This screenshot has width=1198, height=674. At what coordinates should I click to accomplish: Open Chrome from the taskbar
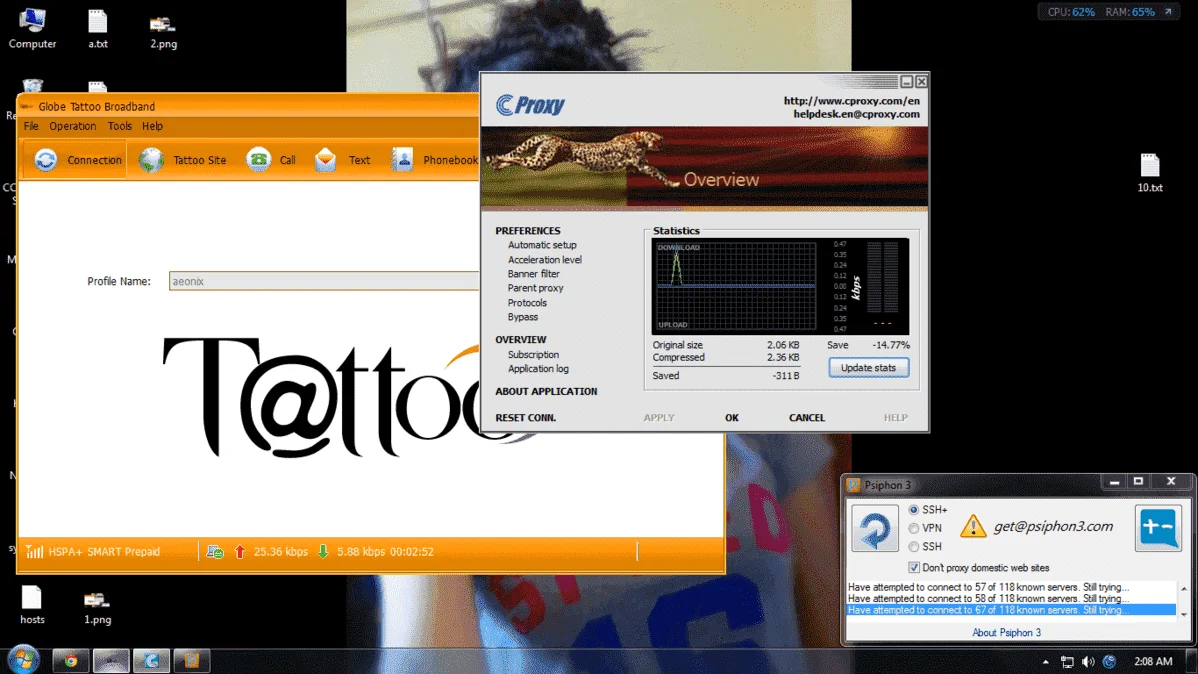pyautogui.click(x=70, y=661)
